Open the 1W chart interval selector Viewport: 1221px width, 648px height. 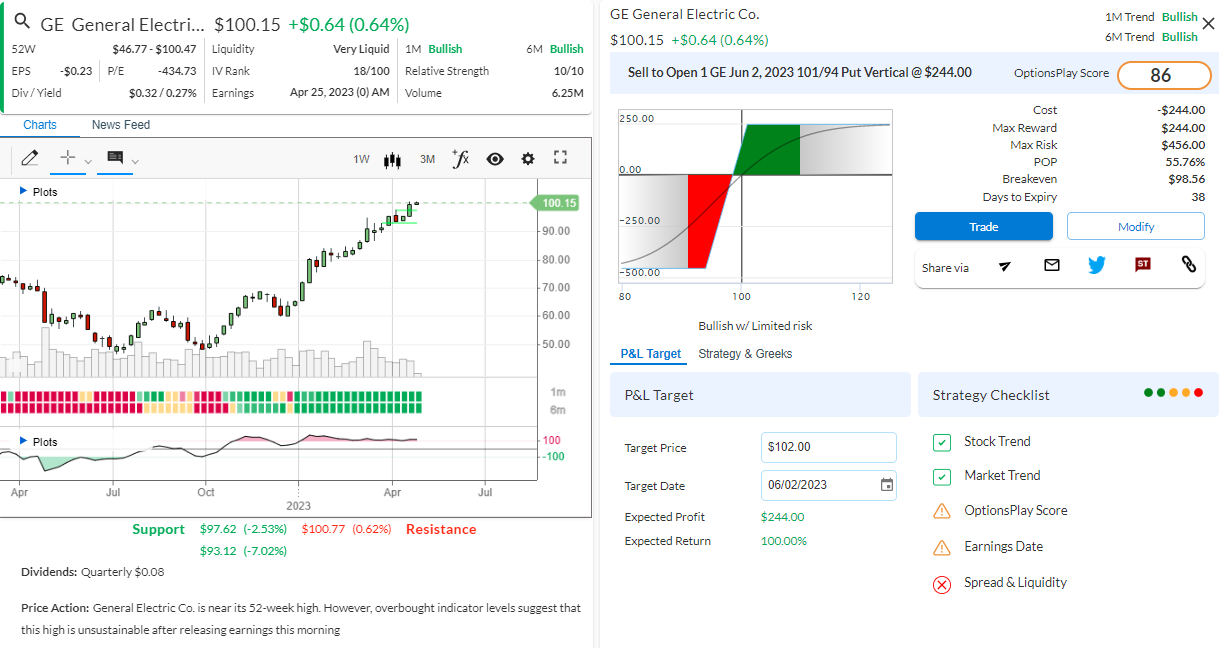point(361,159)
